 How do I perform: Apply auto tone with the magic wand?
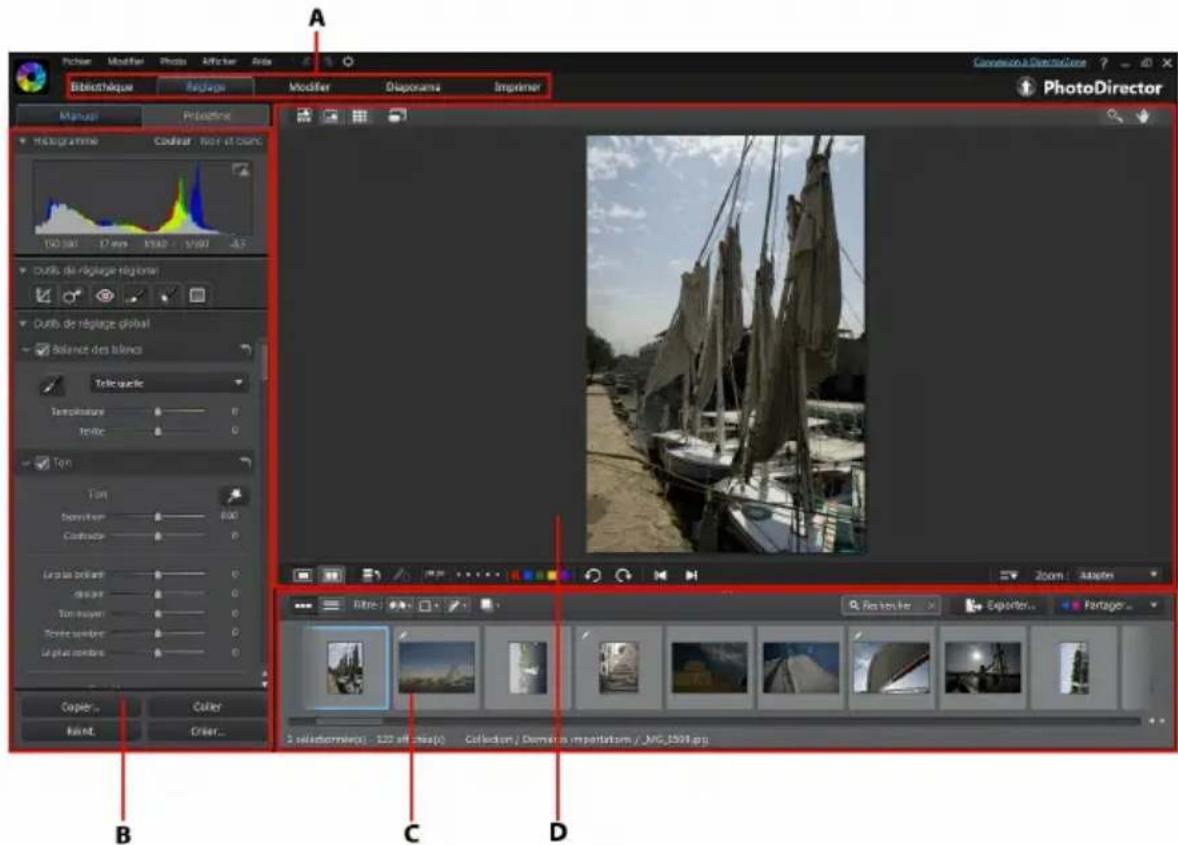pos(234,495)
